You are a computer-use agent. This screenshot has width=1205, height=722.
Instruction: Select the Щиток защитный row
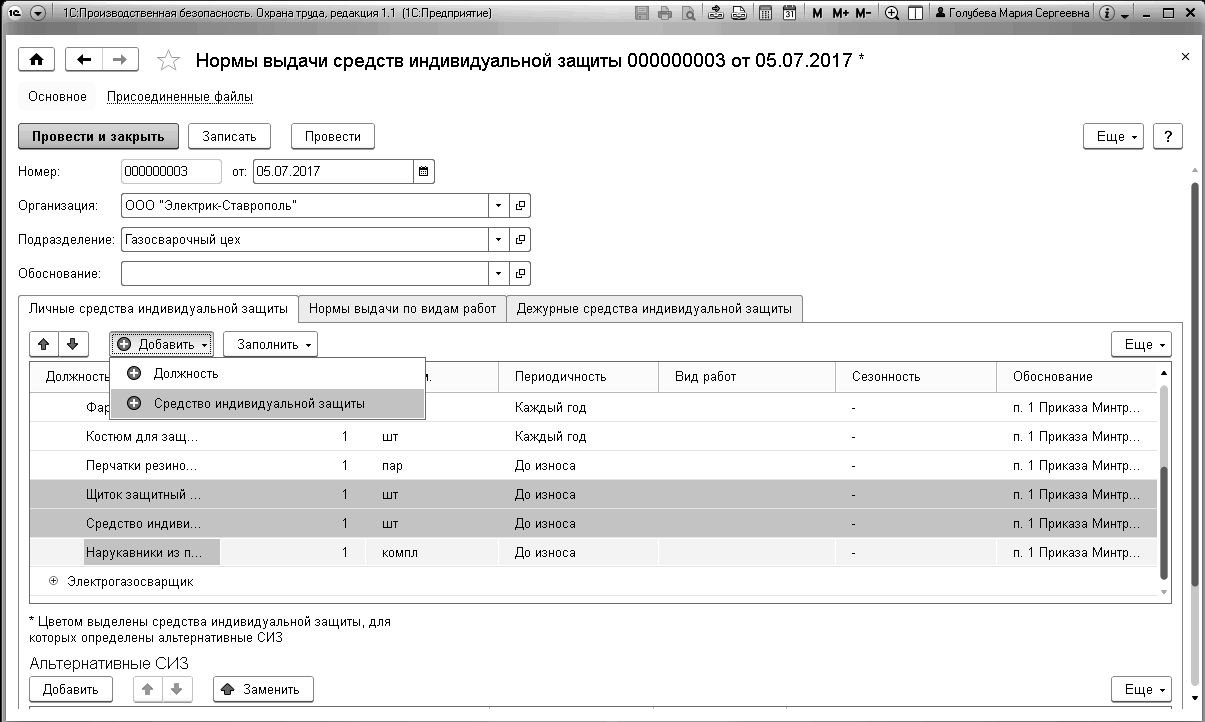(x=594, y=494)
